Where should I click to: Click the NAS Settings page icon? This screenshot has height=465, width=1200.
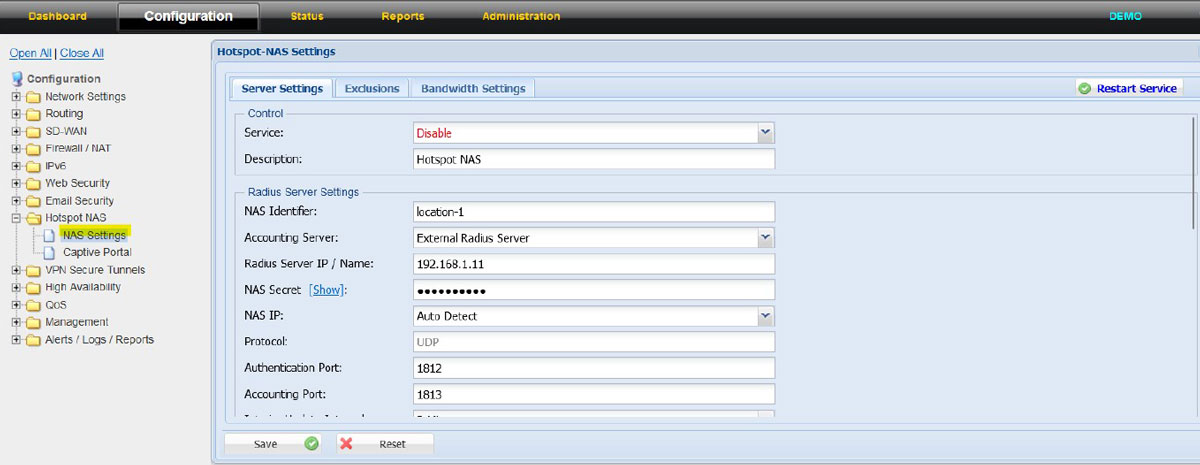pyautogui.click(x=49, y=235)
